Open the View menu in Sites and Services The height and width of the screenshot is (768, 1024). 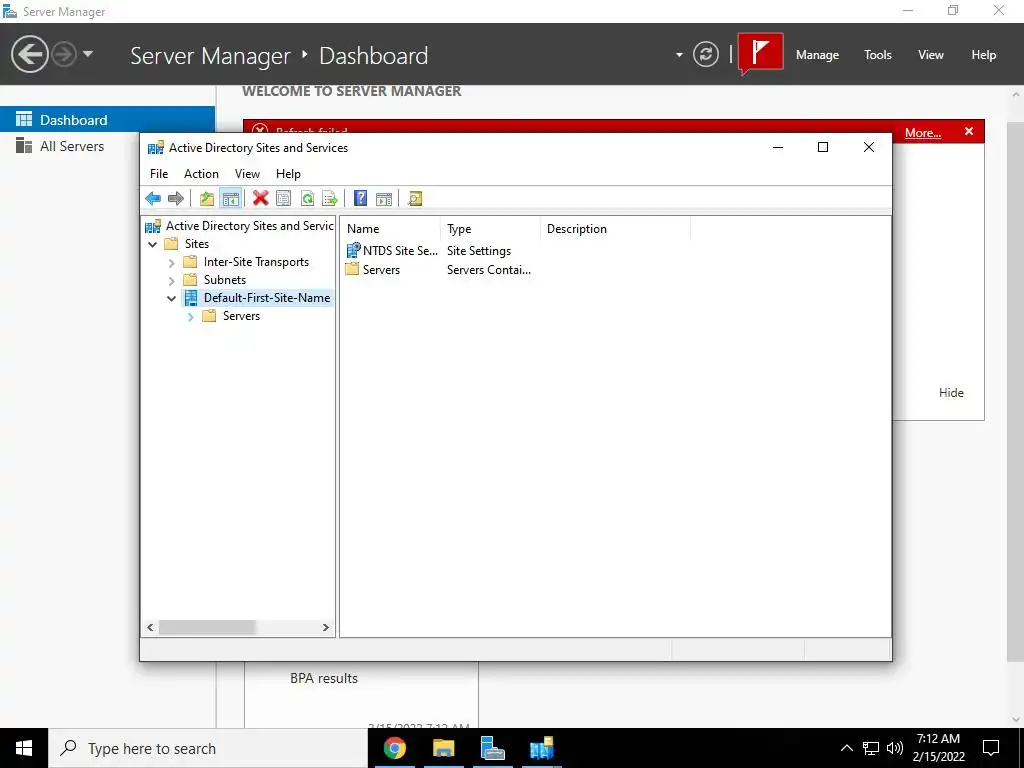[x=248, y=174]
